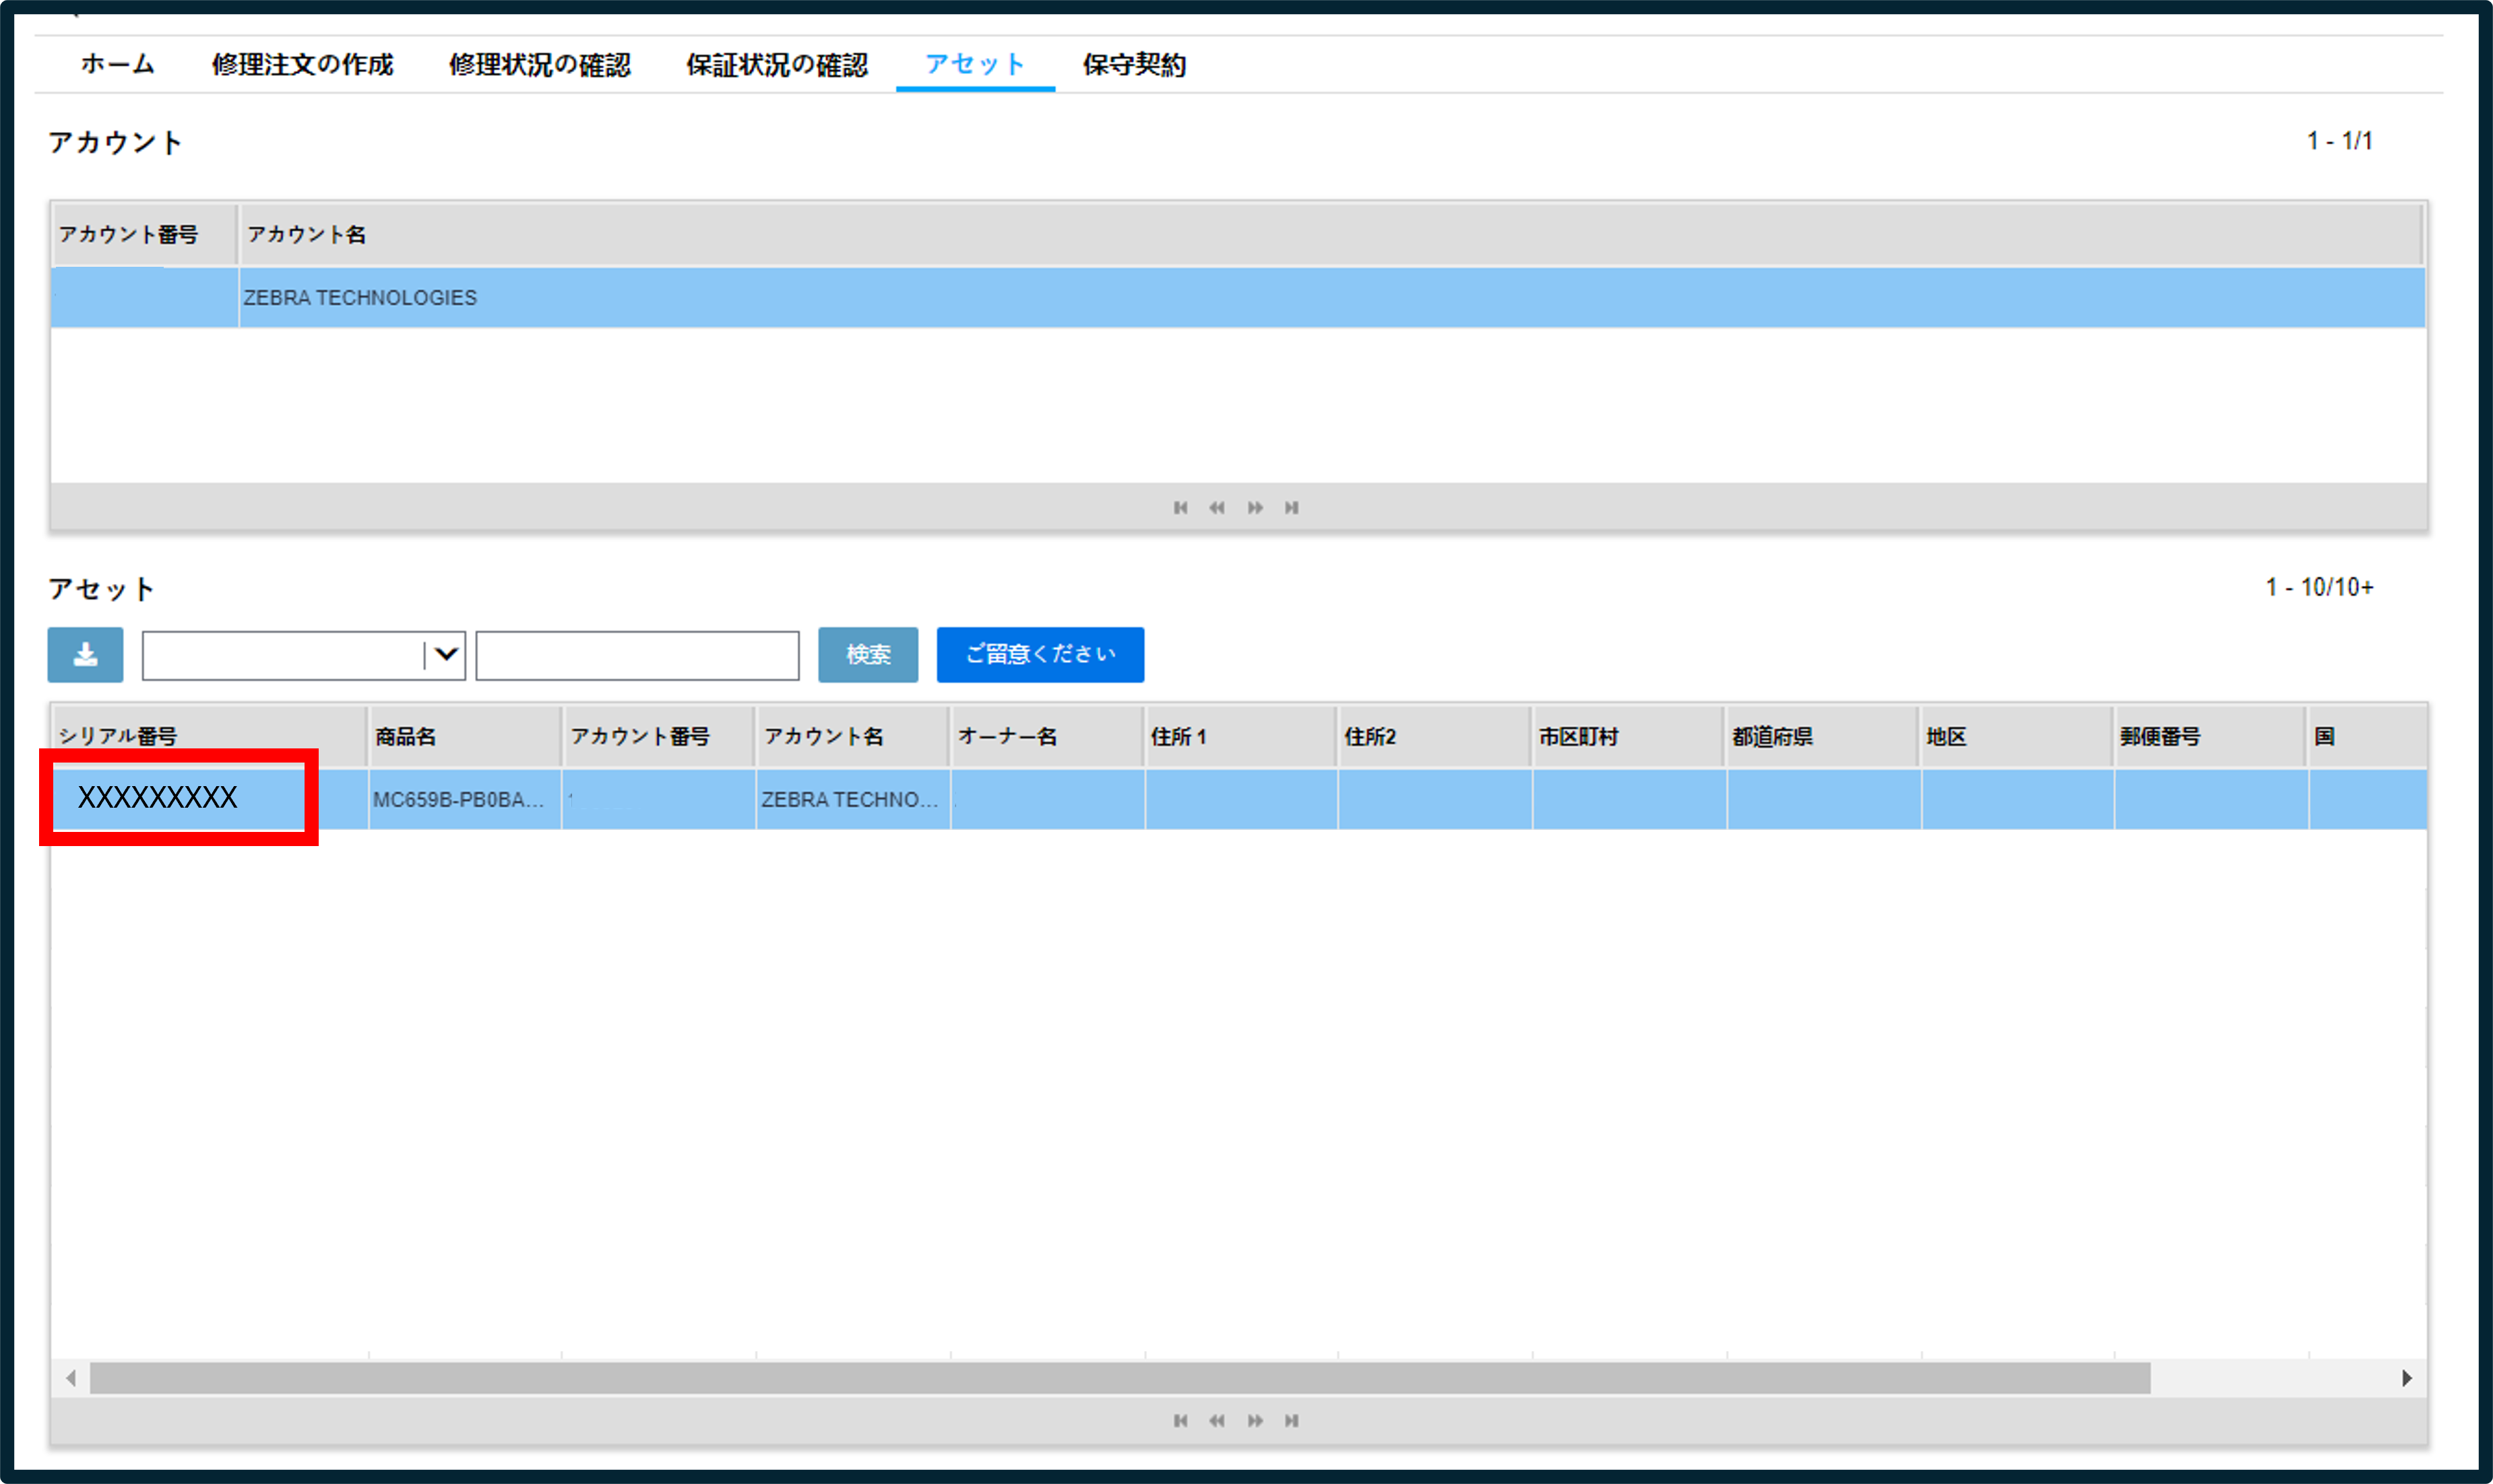Go to previous page in アセット pager
The width and height of the screenshot is (2493, 1484).
(1217, 1420)
